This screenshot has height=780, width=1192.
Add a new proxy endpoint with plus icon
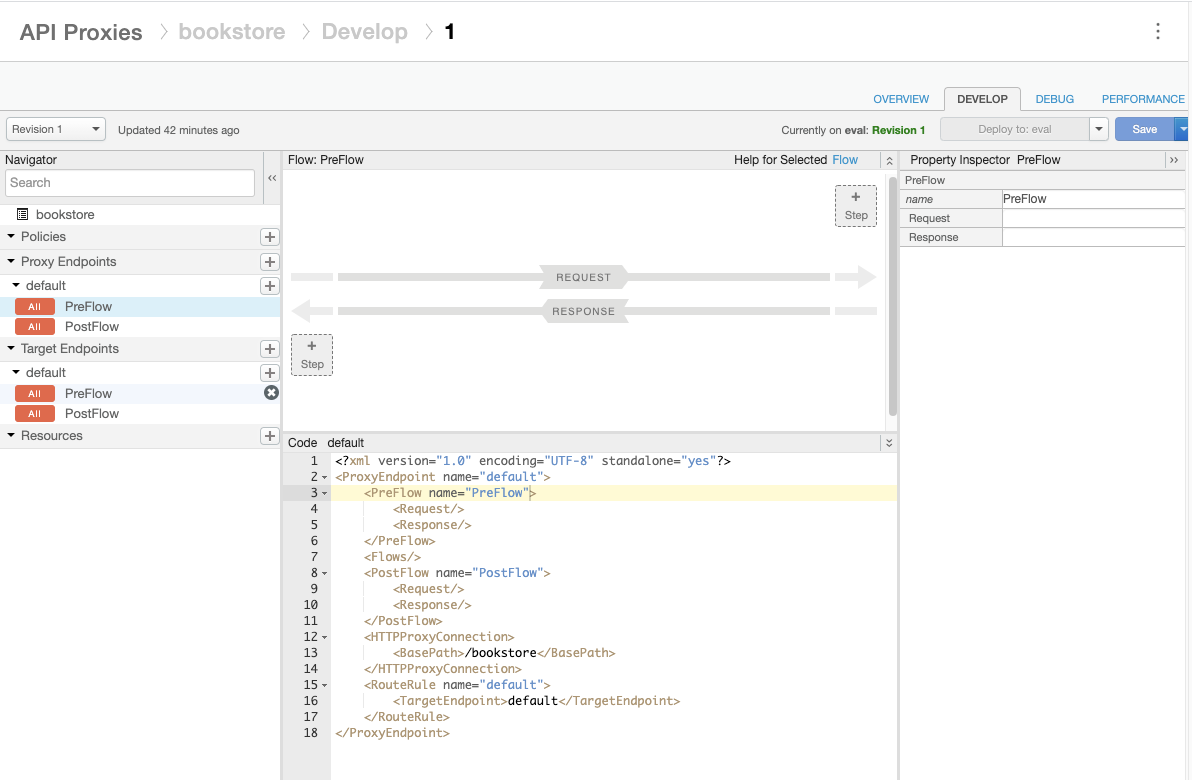[269, 262]
